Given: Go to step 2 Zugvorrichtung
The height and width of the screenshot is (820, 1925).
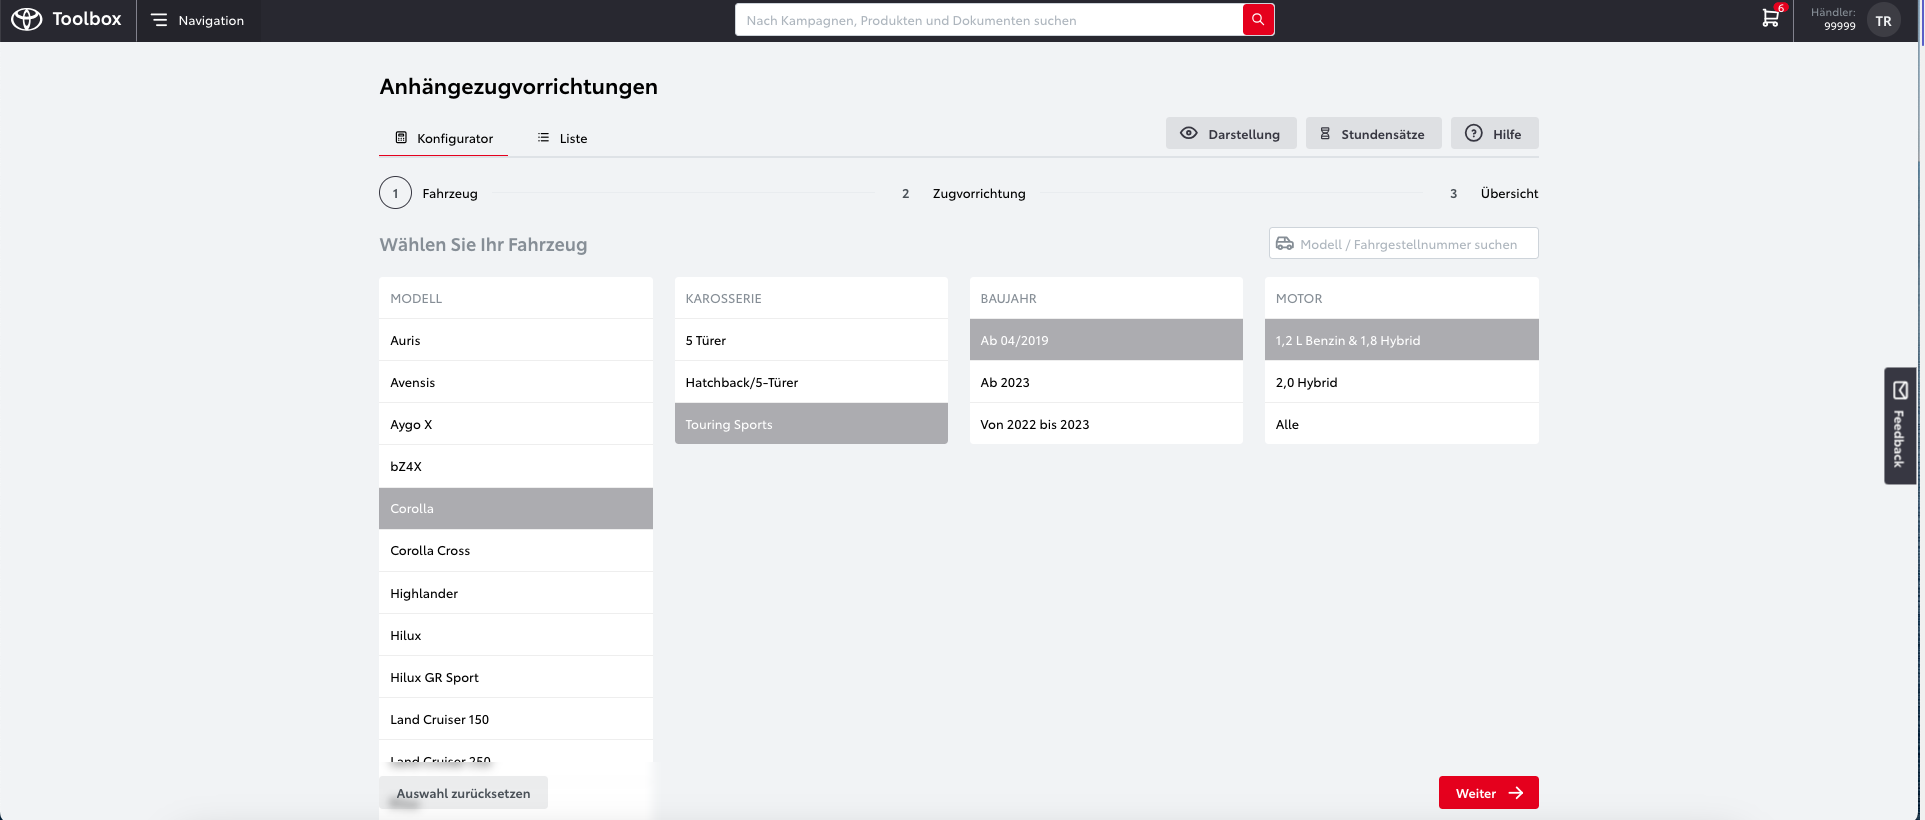Looking at the screenshot, I should pyautogui.click(x=978, y=193).
